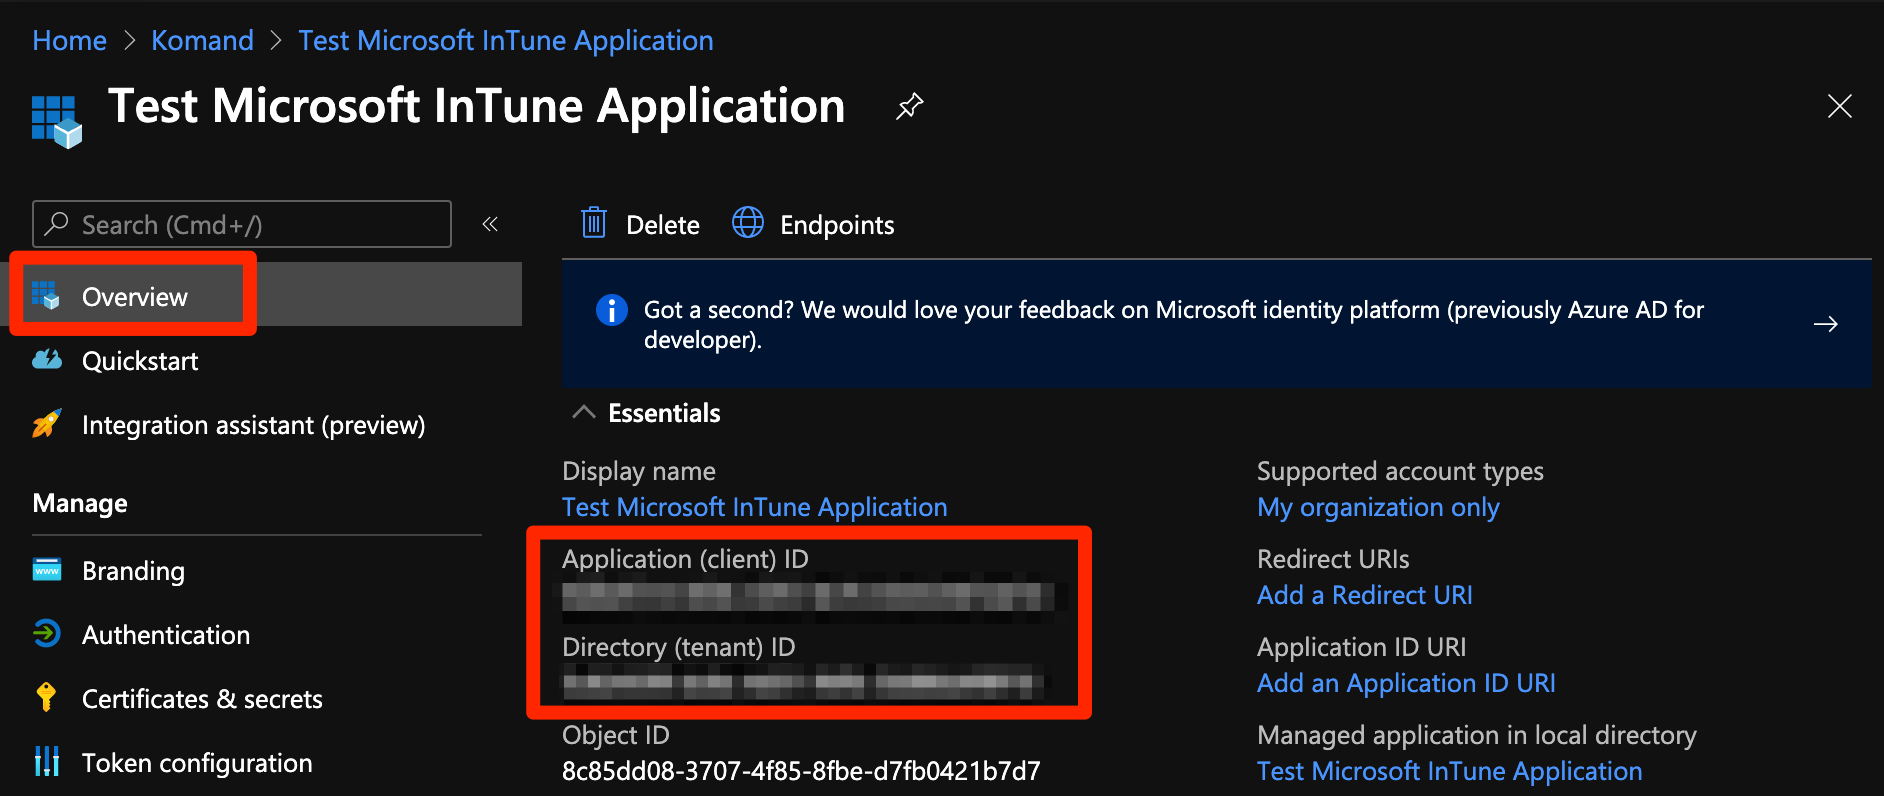Click the Quickstart cloud icon in sidebar
This screenshot has width=1884, height=796.
pyautogui.click(x=47, y=360)
